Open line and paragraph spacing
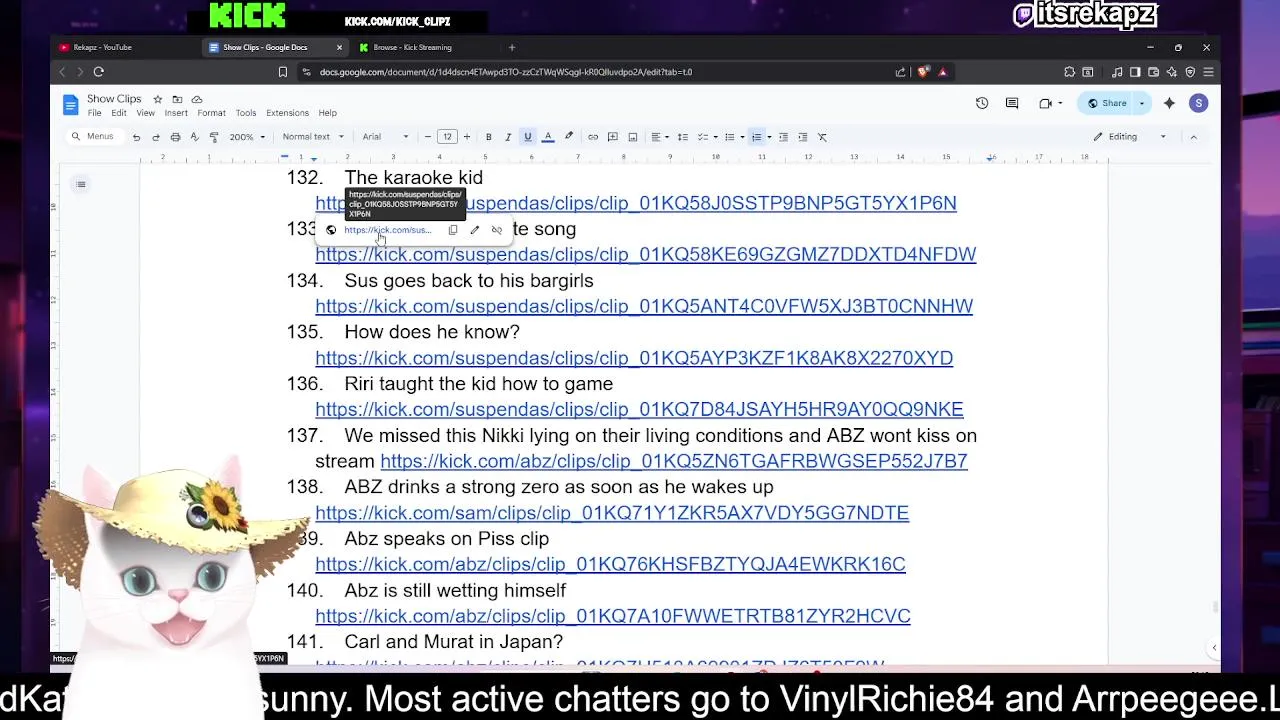 (x=683, y=137)
